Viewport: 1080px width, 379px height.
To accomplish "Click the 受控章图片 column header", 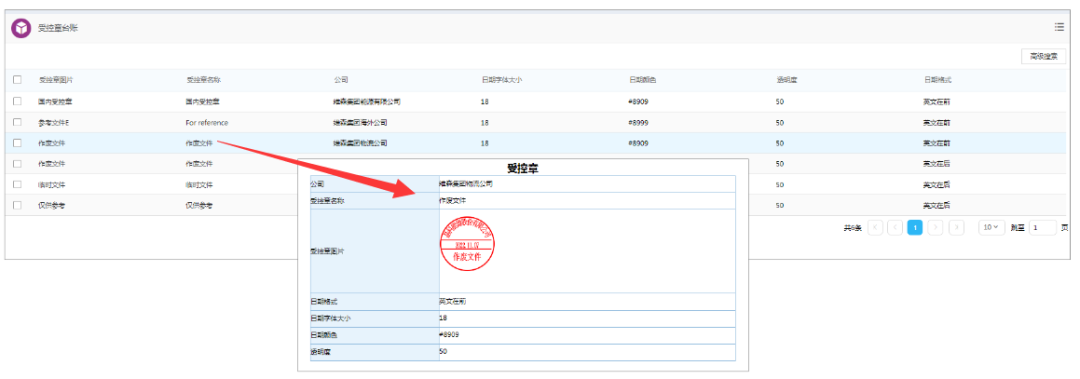I will [56, 80].
